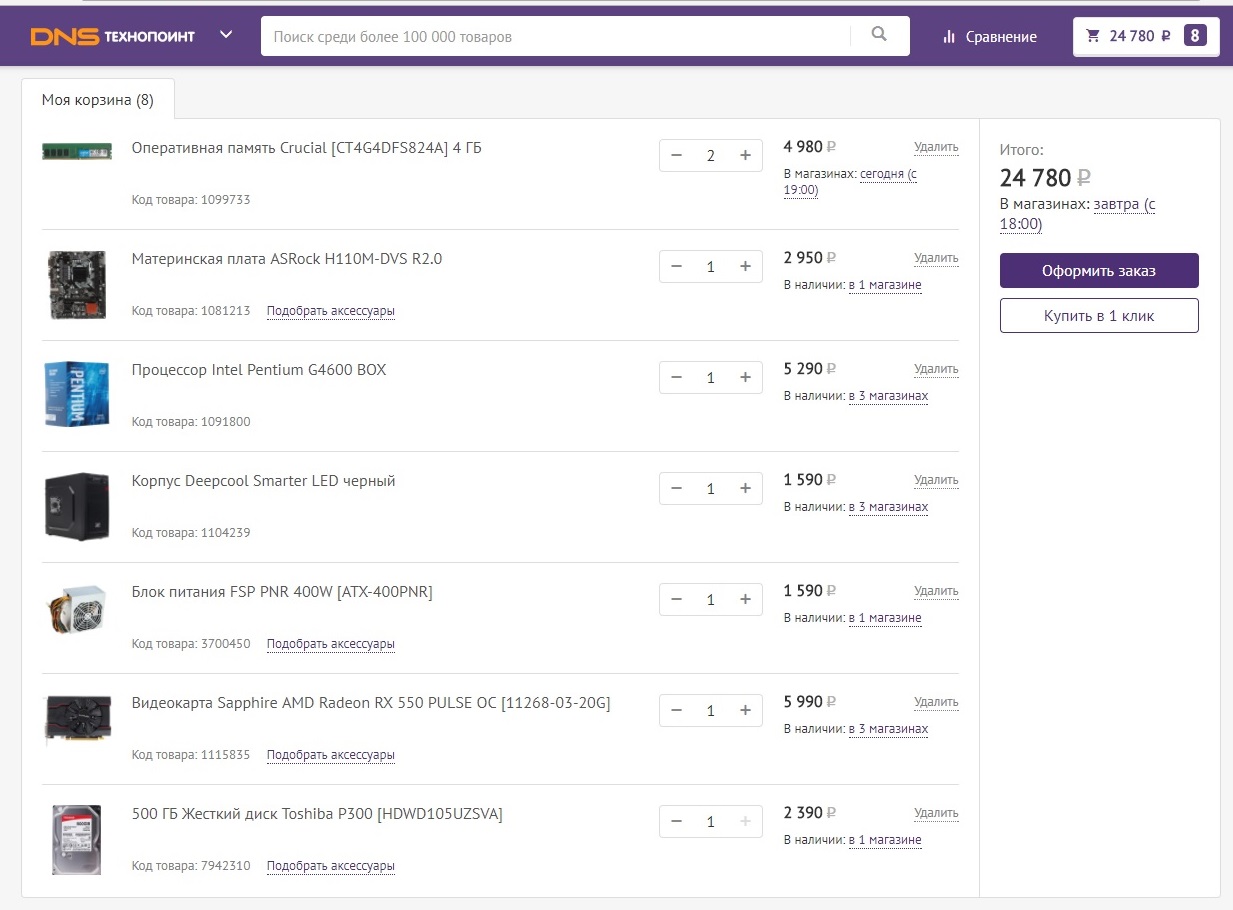Decrease quantity of Sapphire RX 550
Image resolution: width=1233 pixels, height=910 pixels.
tap(677, 710)
